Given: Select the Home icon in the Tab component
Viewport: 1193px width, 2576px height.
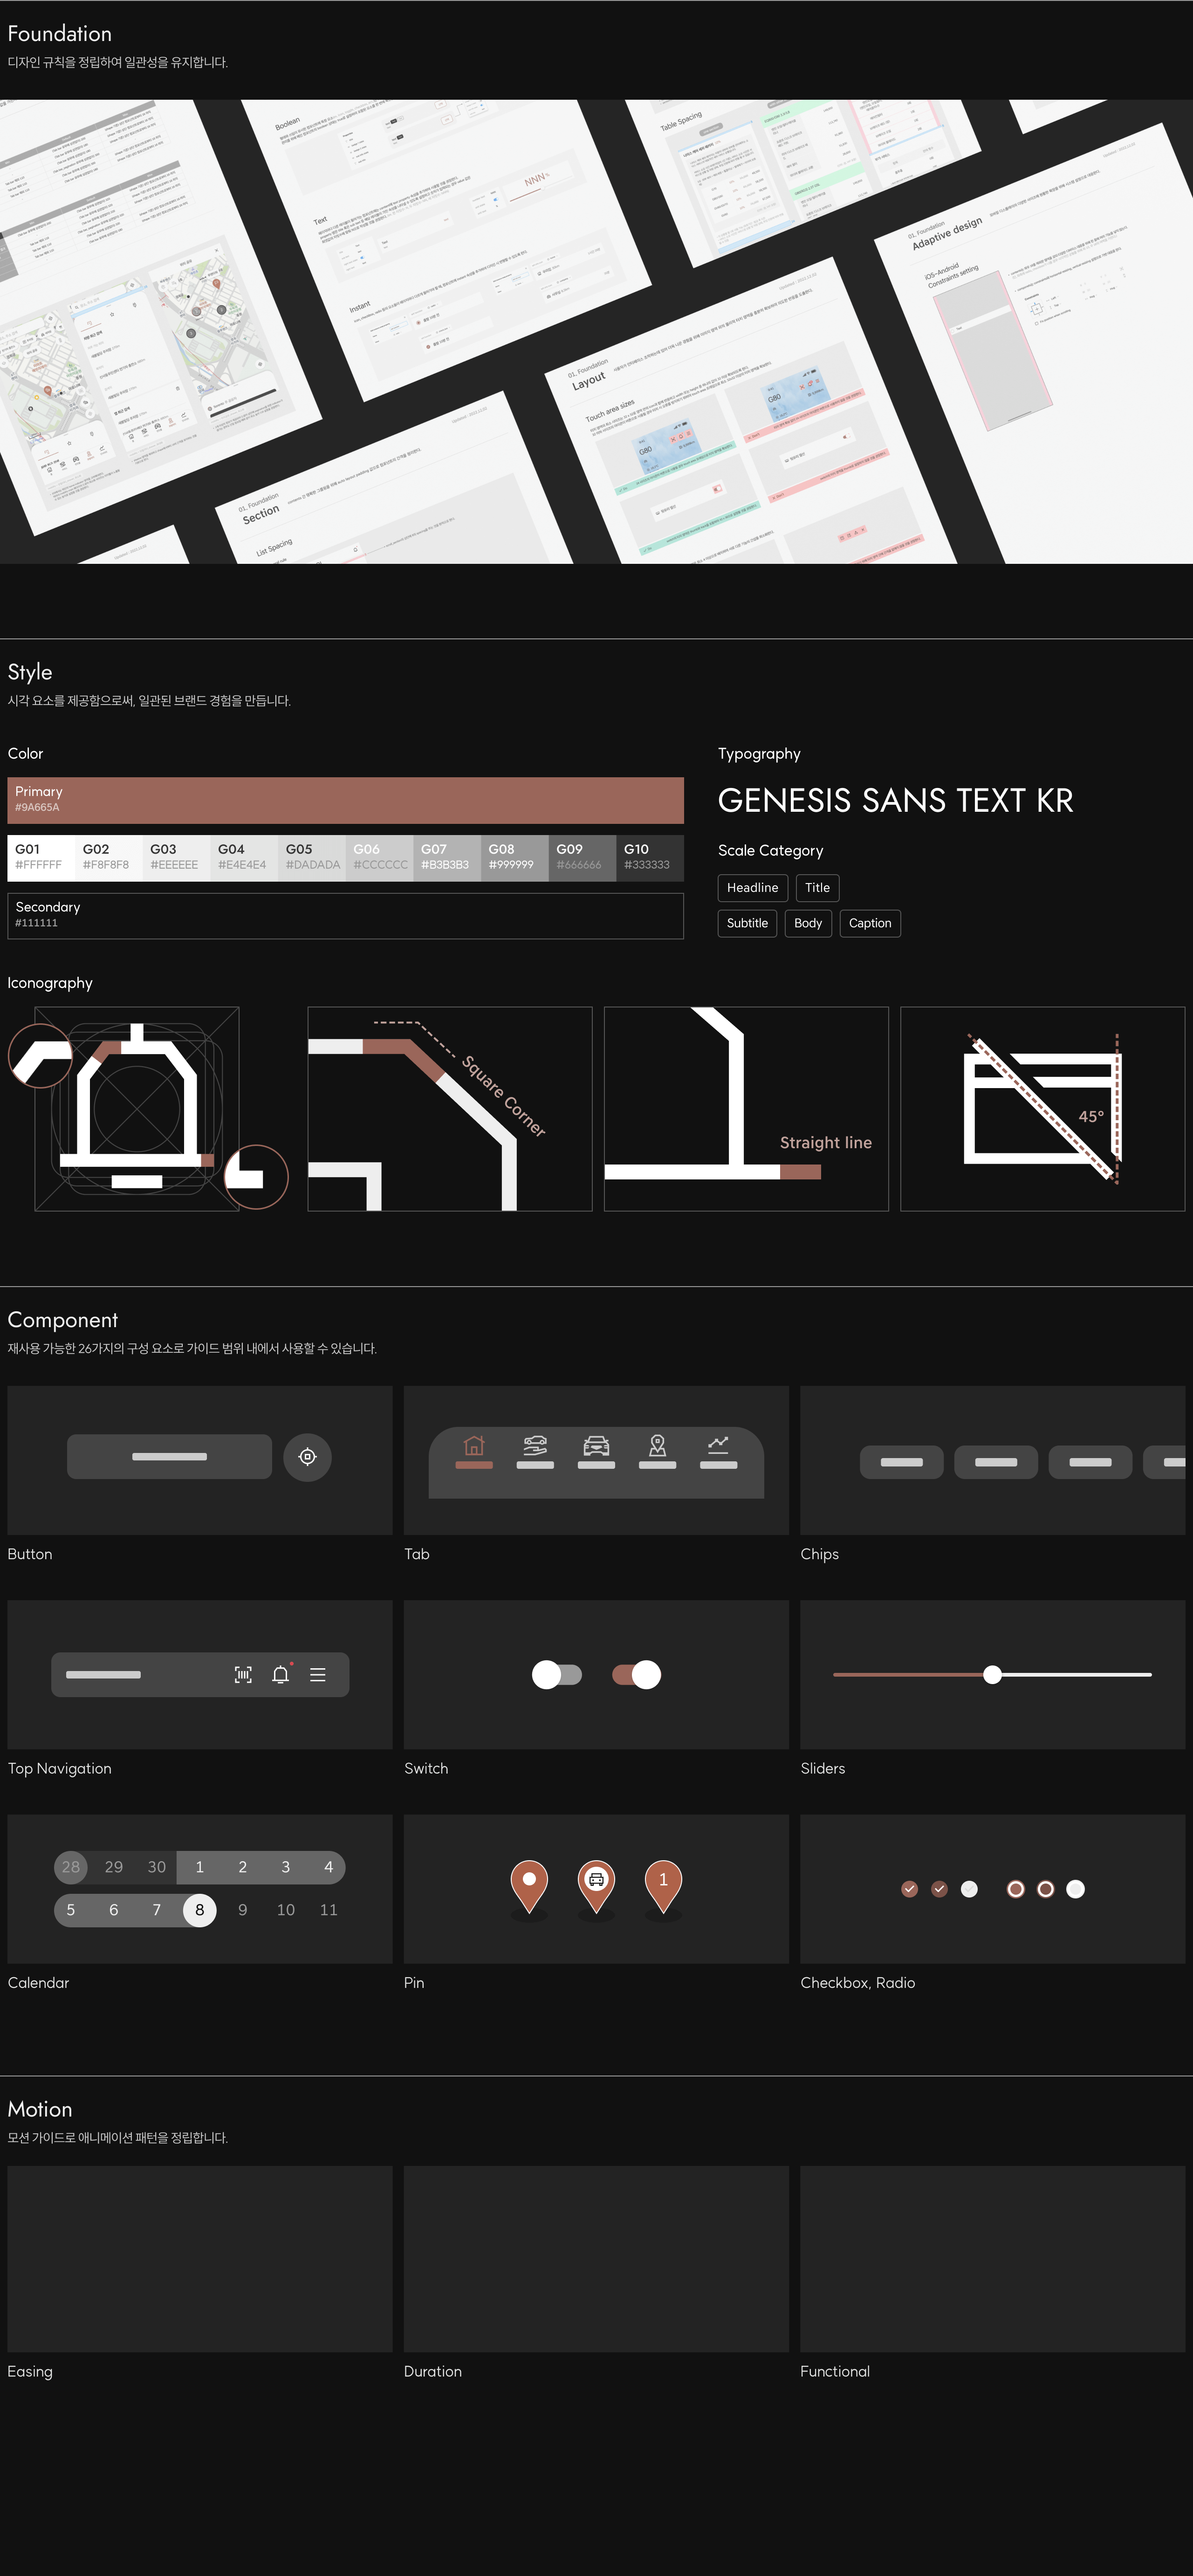Looking at the screenshot, I should (x=474, y=1445).
